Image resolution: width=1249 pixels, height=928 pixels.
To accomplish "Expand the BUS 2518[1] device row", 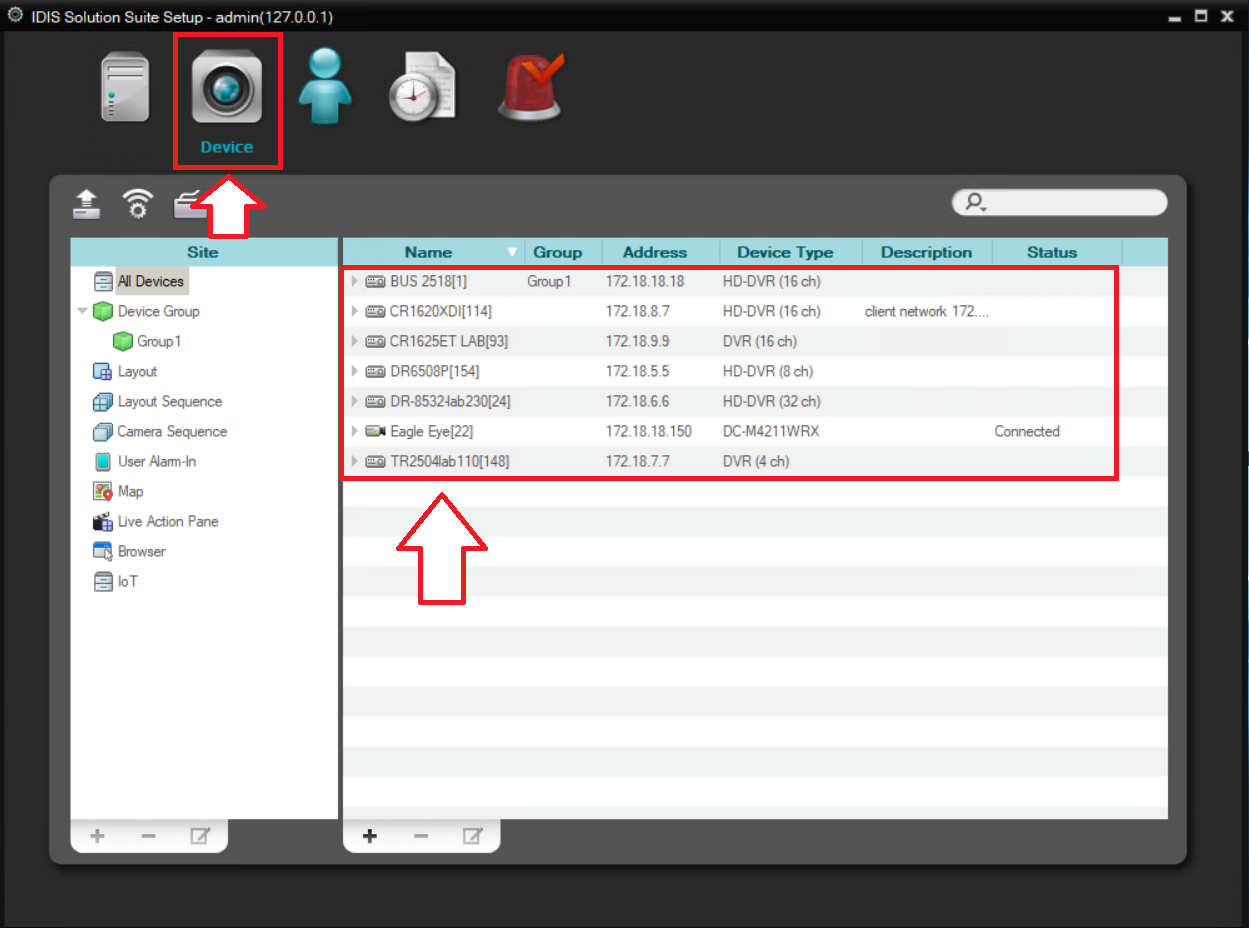I will pyautogui.click(x=354, y=281).
